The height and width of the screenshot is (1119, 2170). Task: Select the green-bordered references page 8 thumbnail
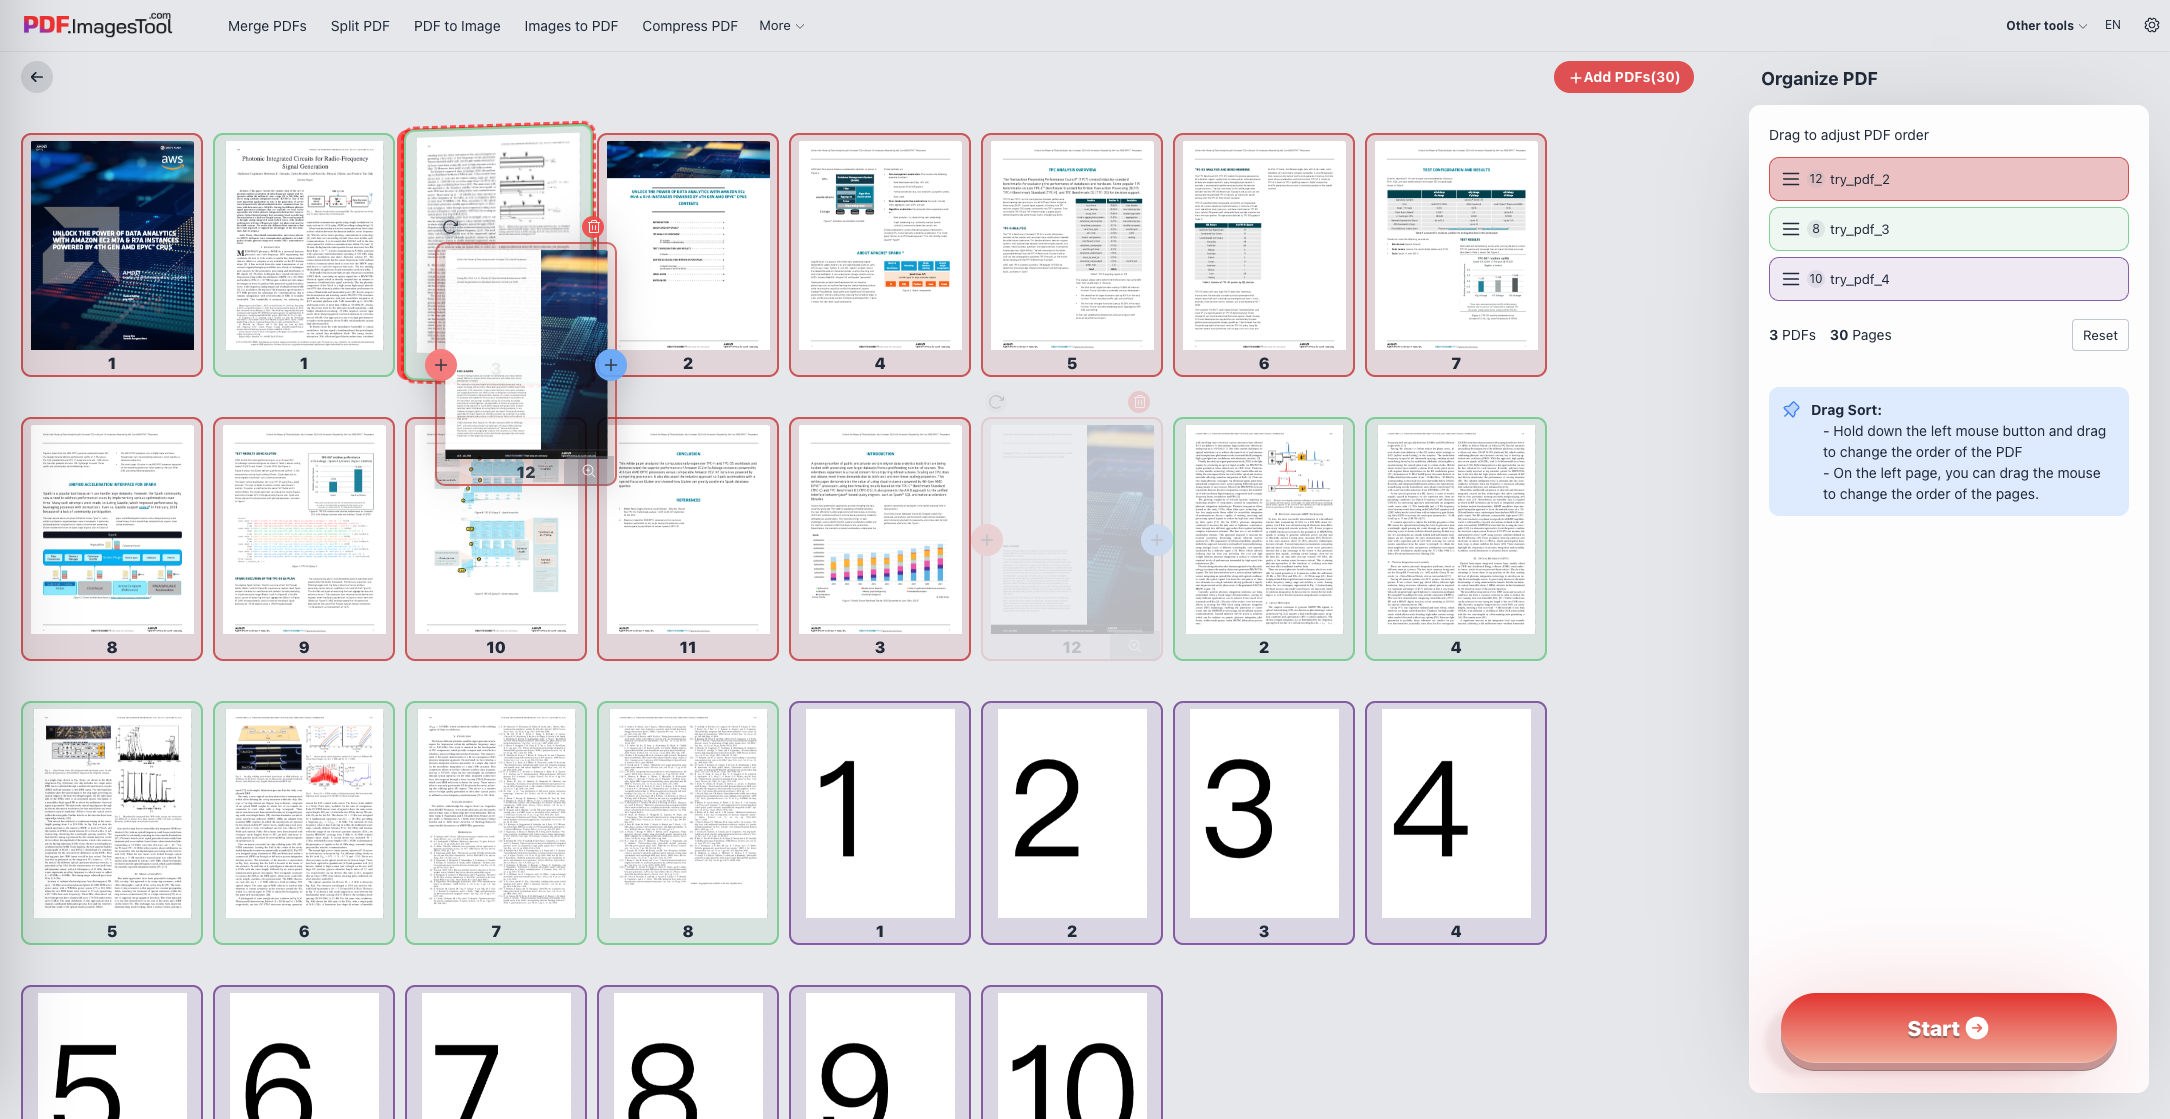(x=688, y=823)
